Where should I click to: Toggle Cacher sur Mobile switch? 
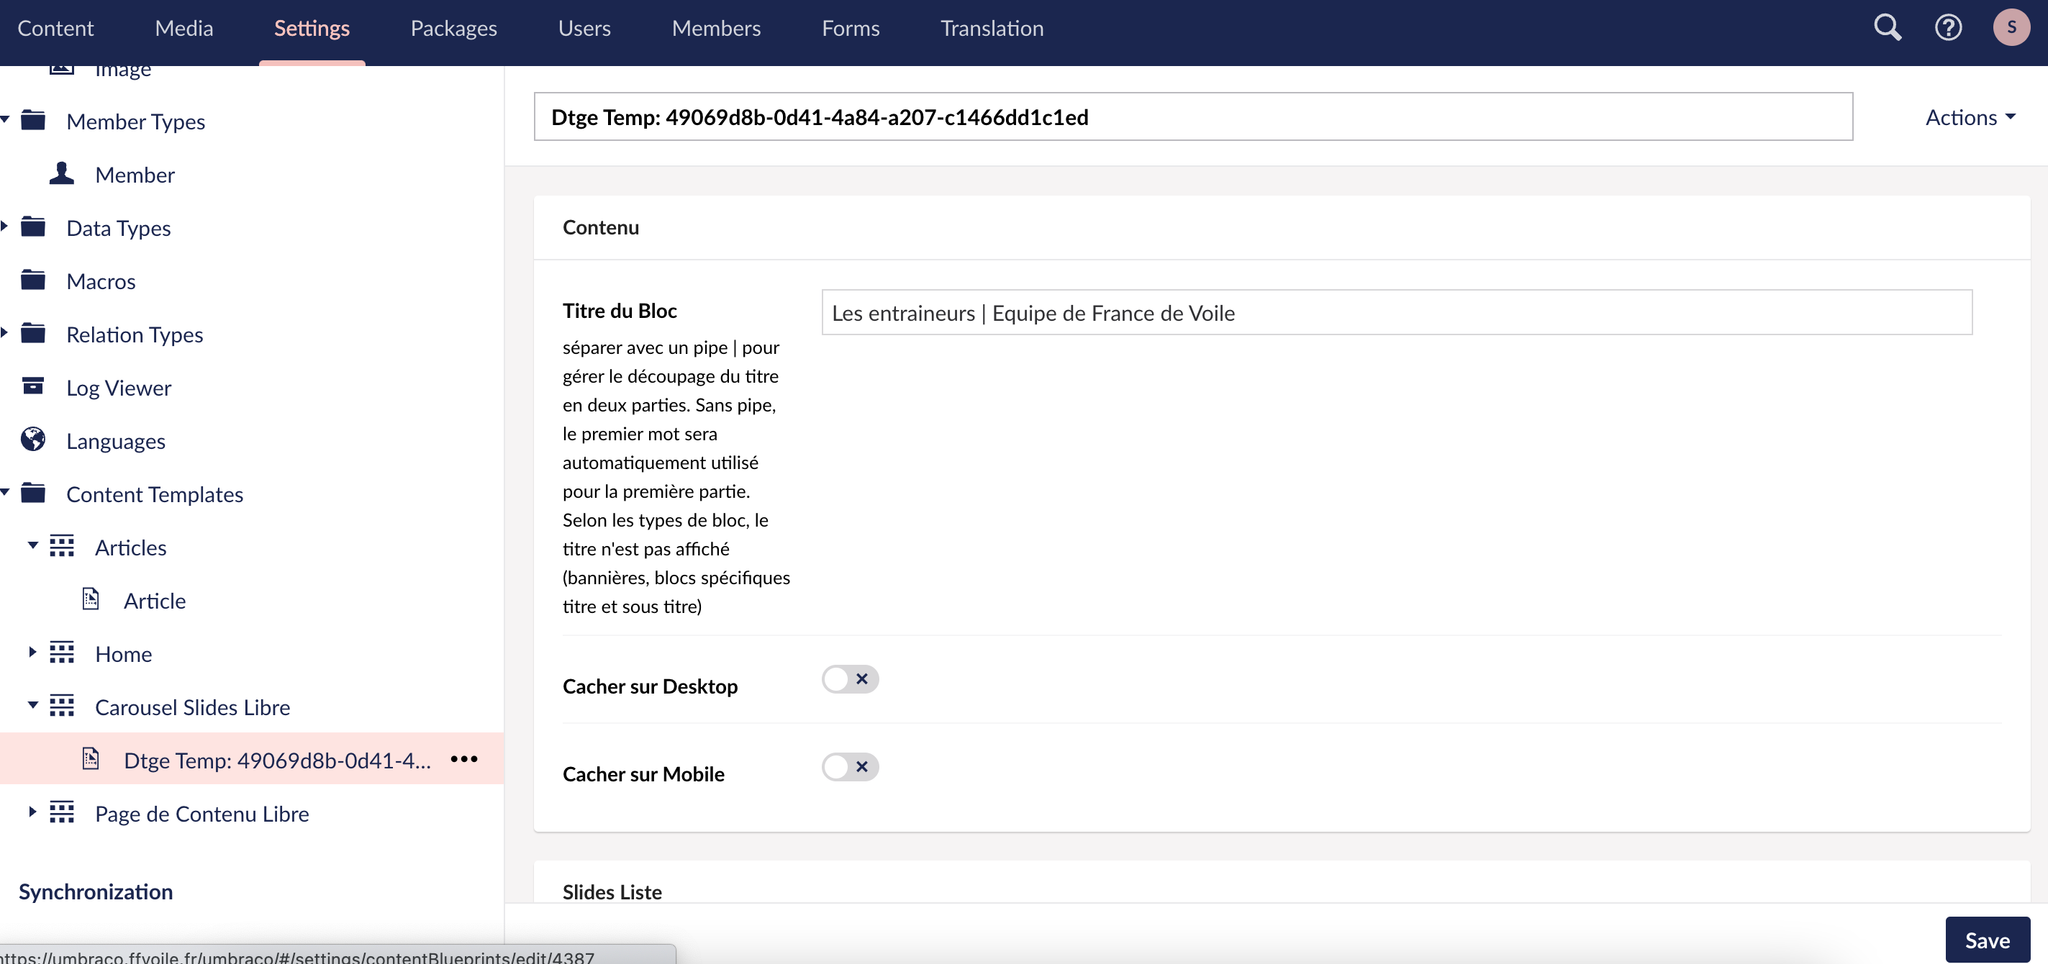[x=850, y=767]
